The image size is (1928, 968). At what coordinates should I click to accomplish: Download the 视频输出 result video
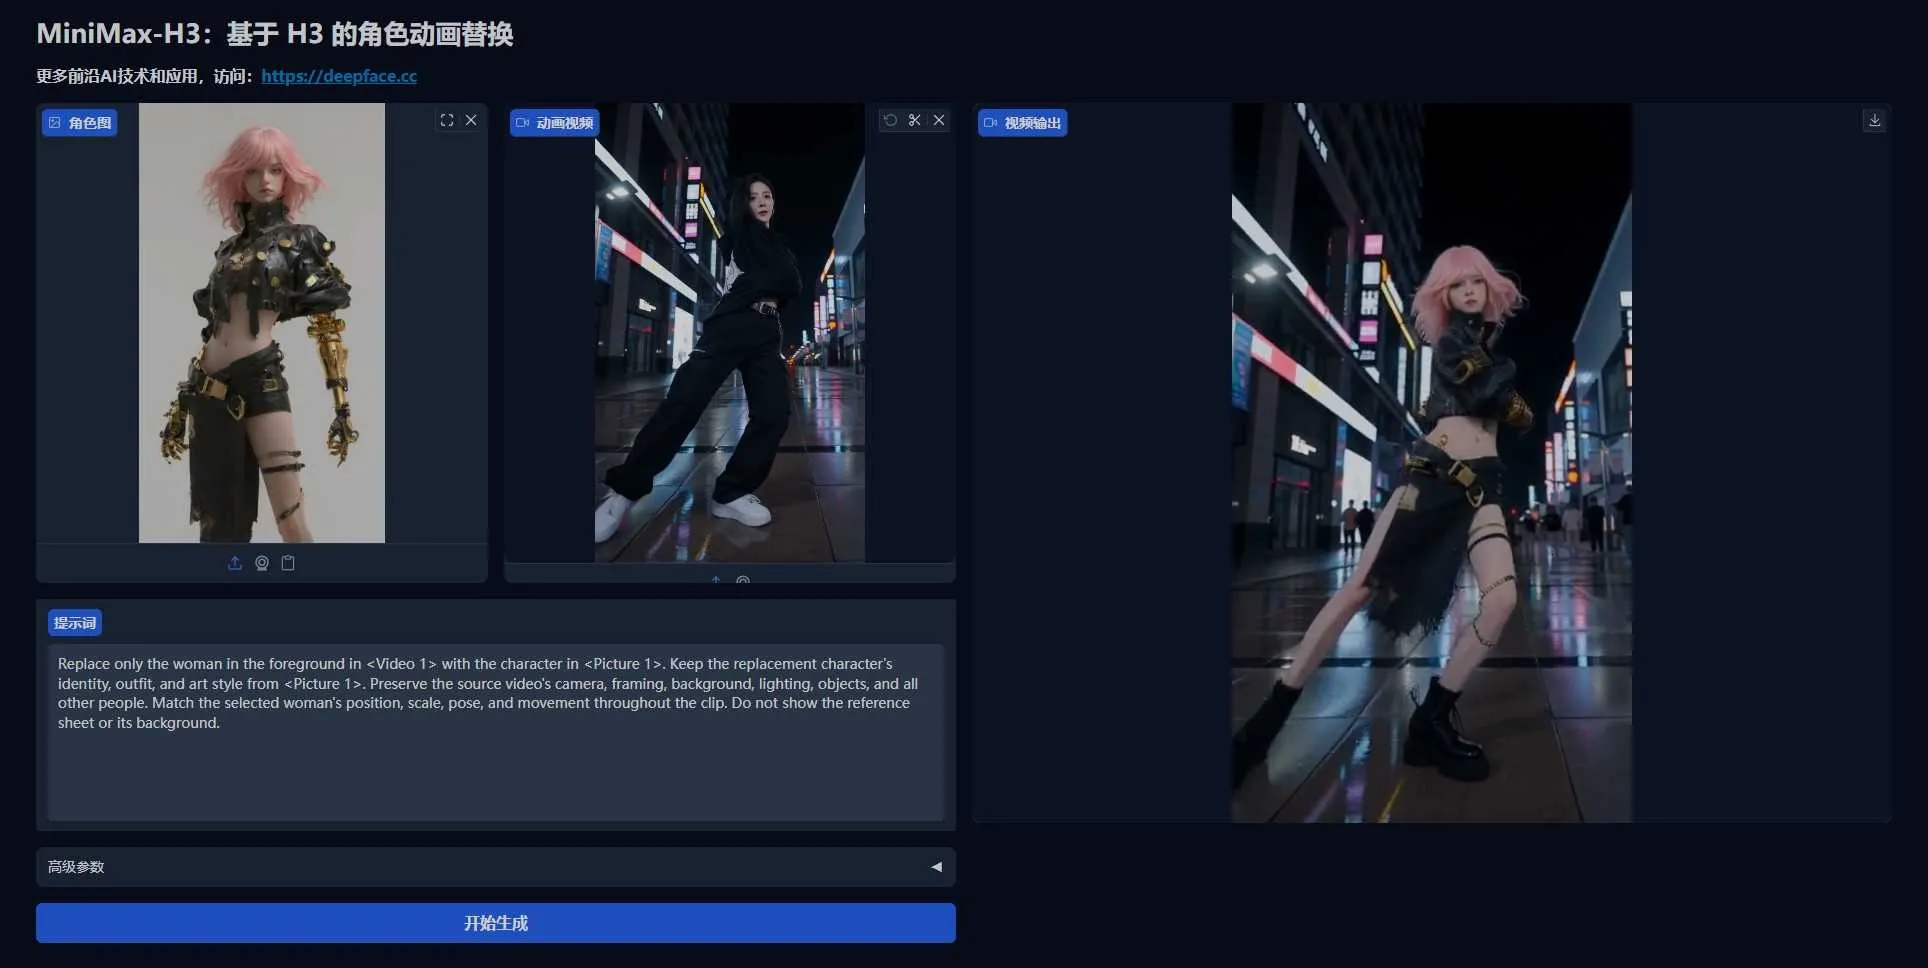click(x=1875, y=120)
